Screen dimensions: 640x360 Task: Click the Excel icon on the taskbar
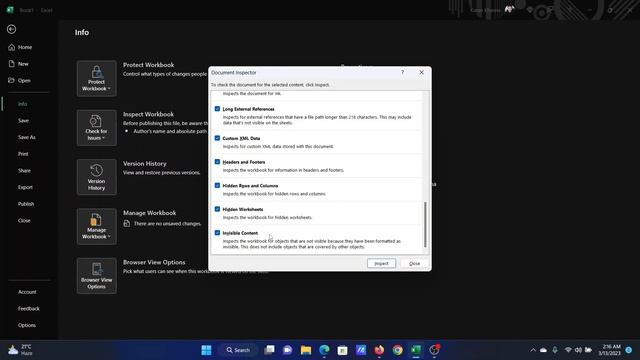(x=416, y=350)
